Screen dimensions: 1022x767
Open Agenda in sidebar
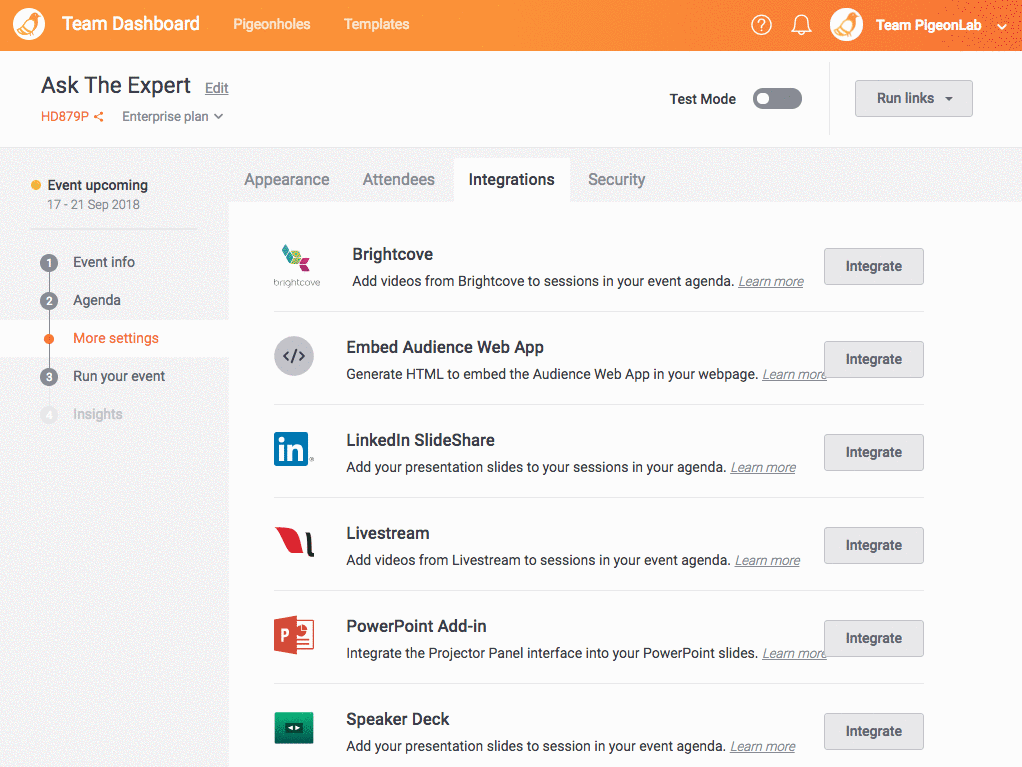coord(97,300)
